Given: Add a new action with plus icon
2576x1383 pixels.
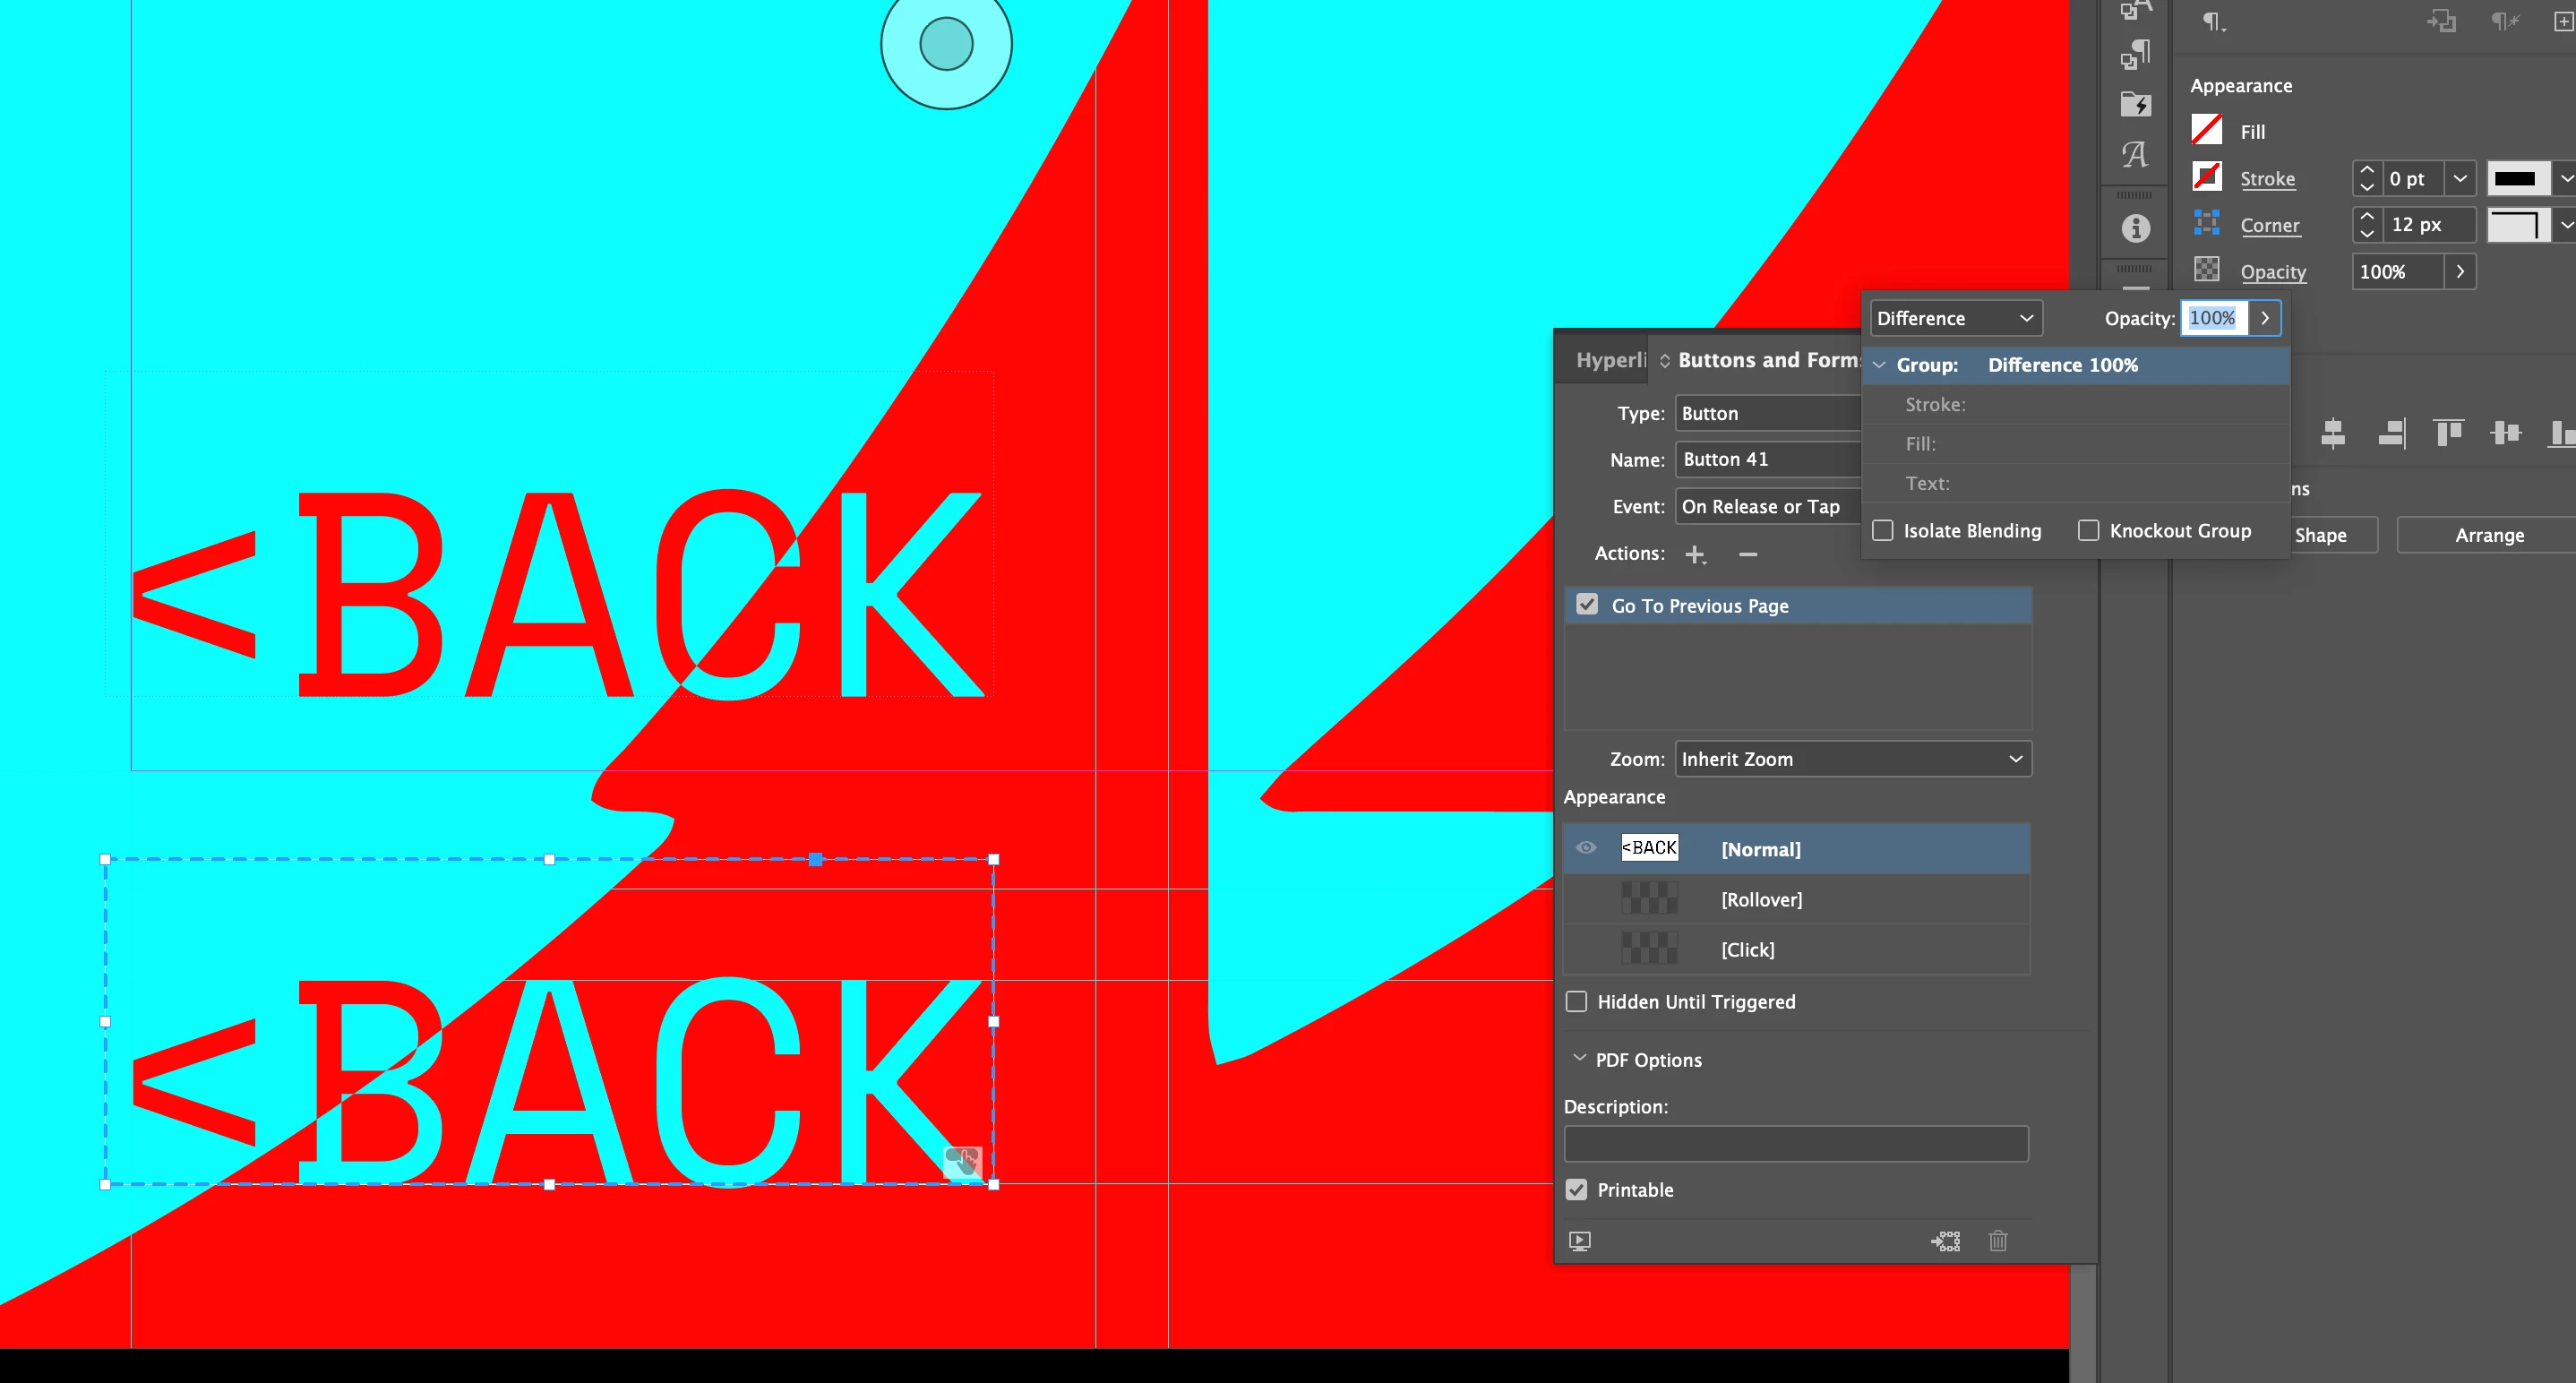Looking at the screenshot, I should [x=1695, y=554].
